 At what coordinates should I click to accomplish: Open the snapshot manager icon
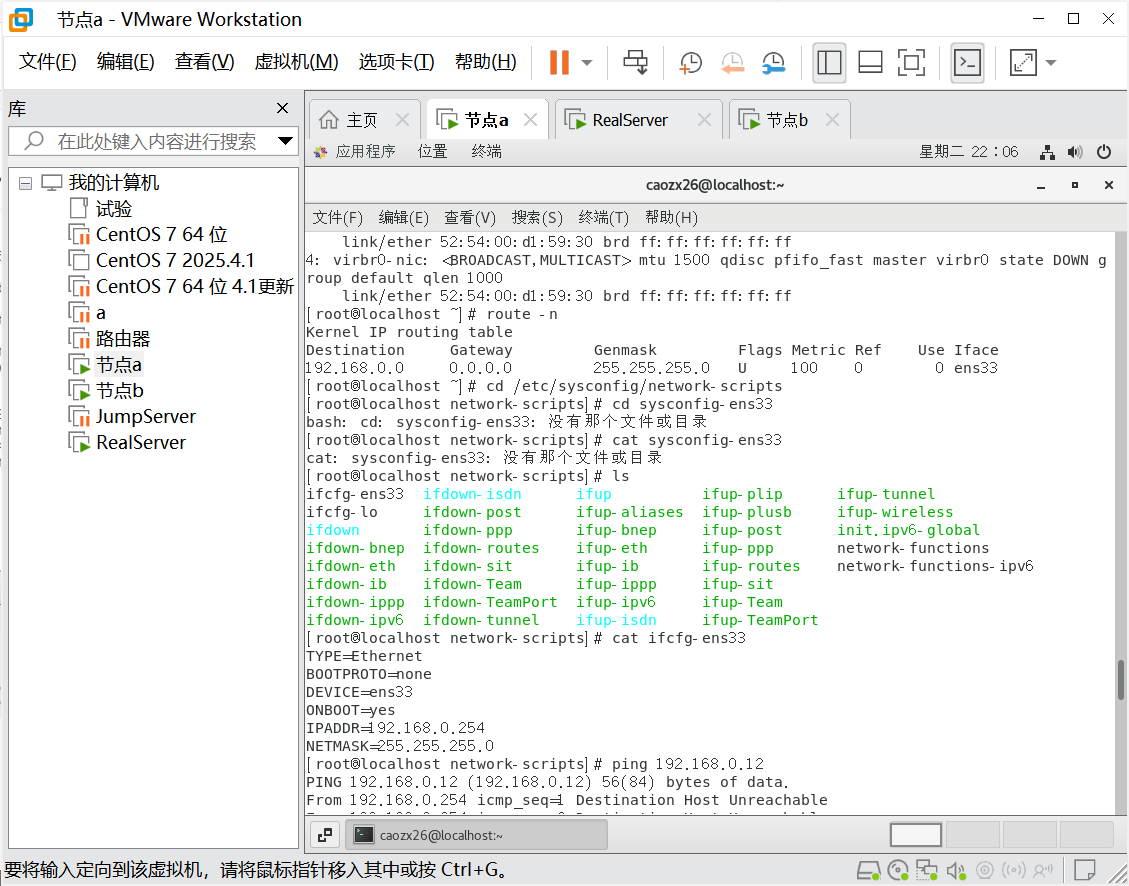[x=773, y=63]
